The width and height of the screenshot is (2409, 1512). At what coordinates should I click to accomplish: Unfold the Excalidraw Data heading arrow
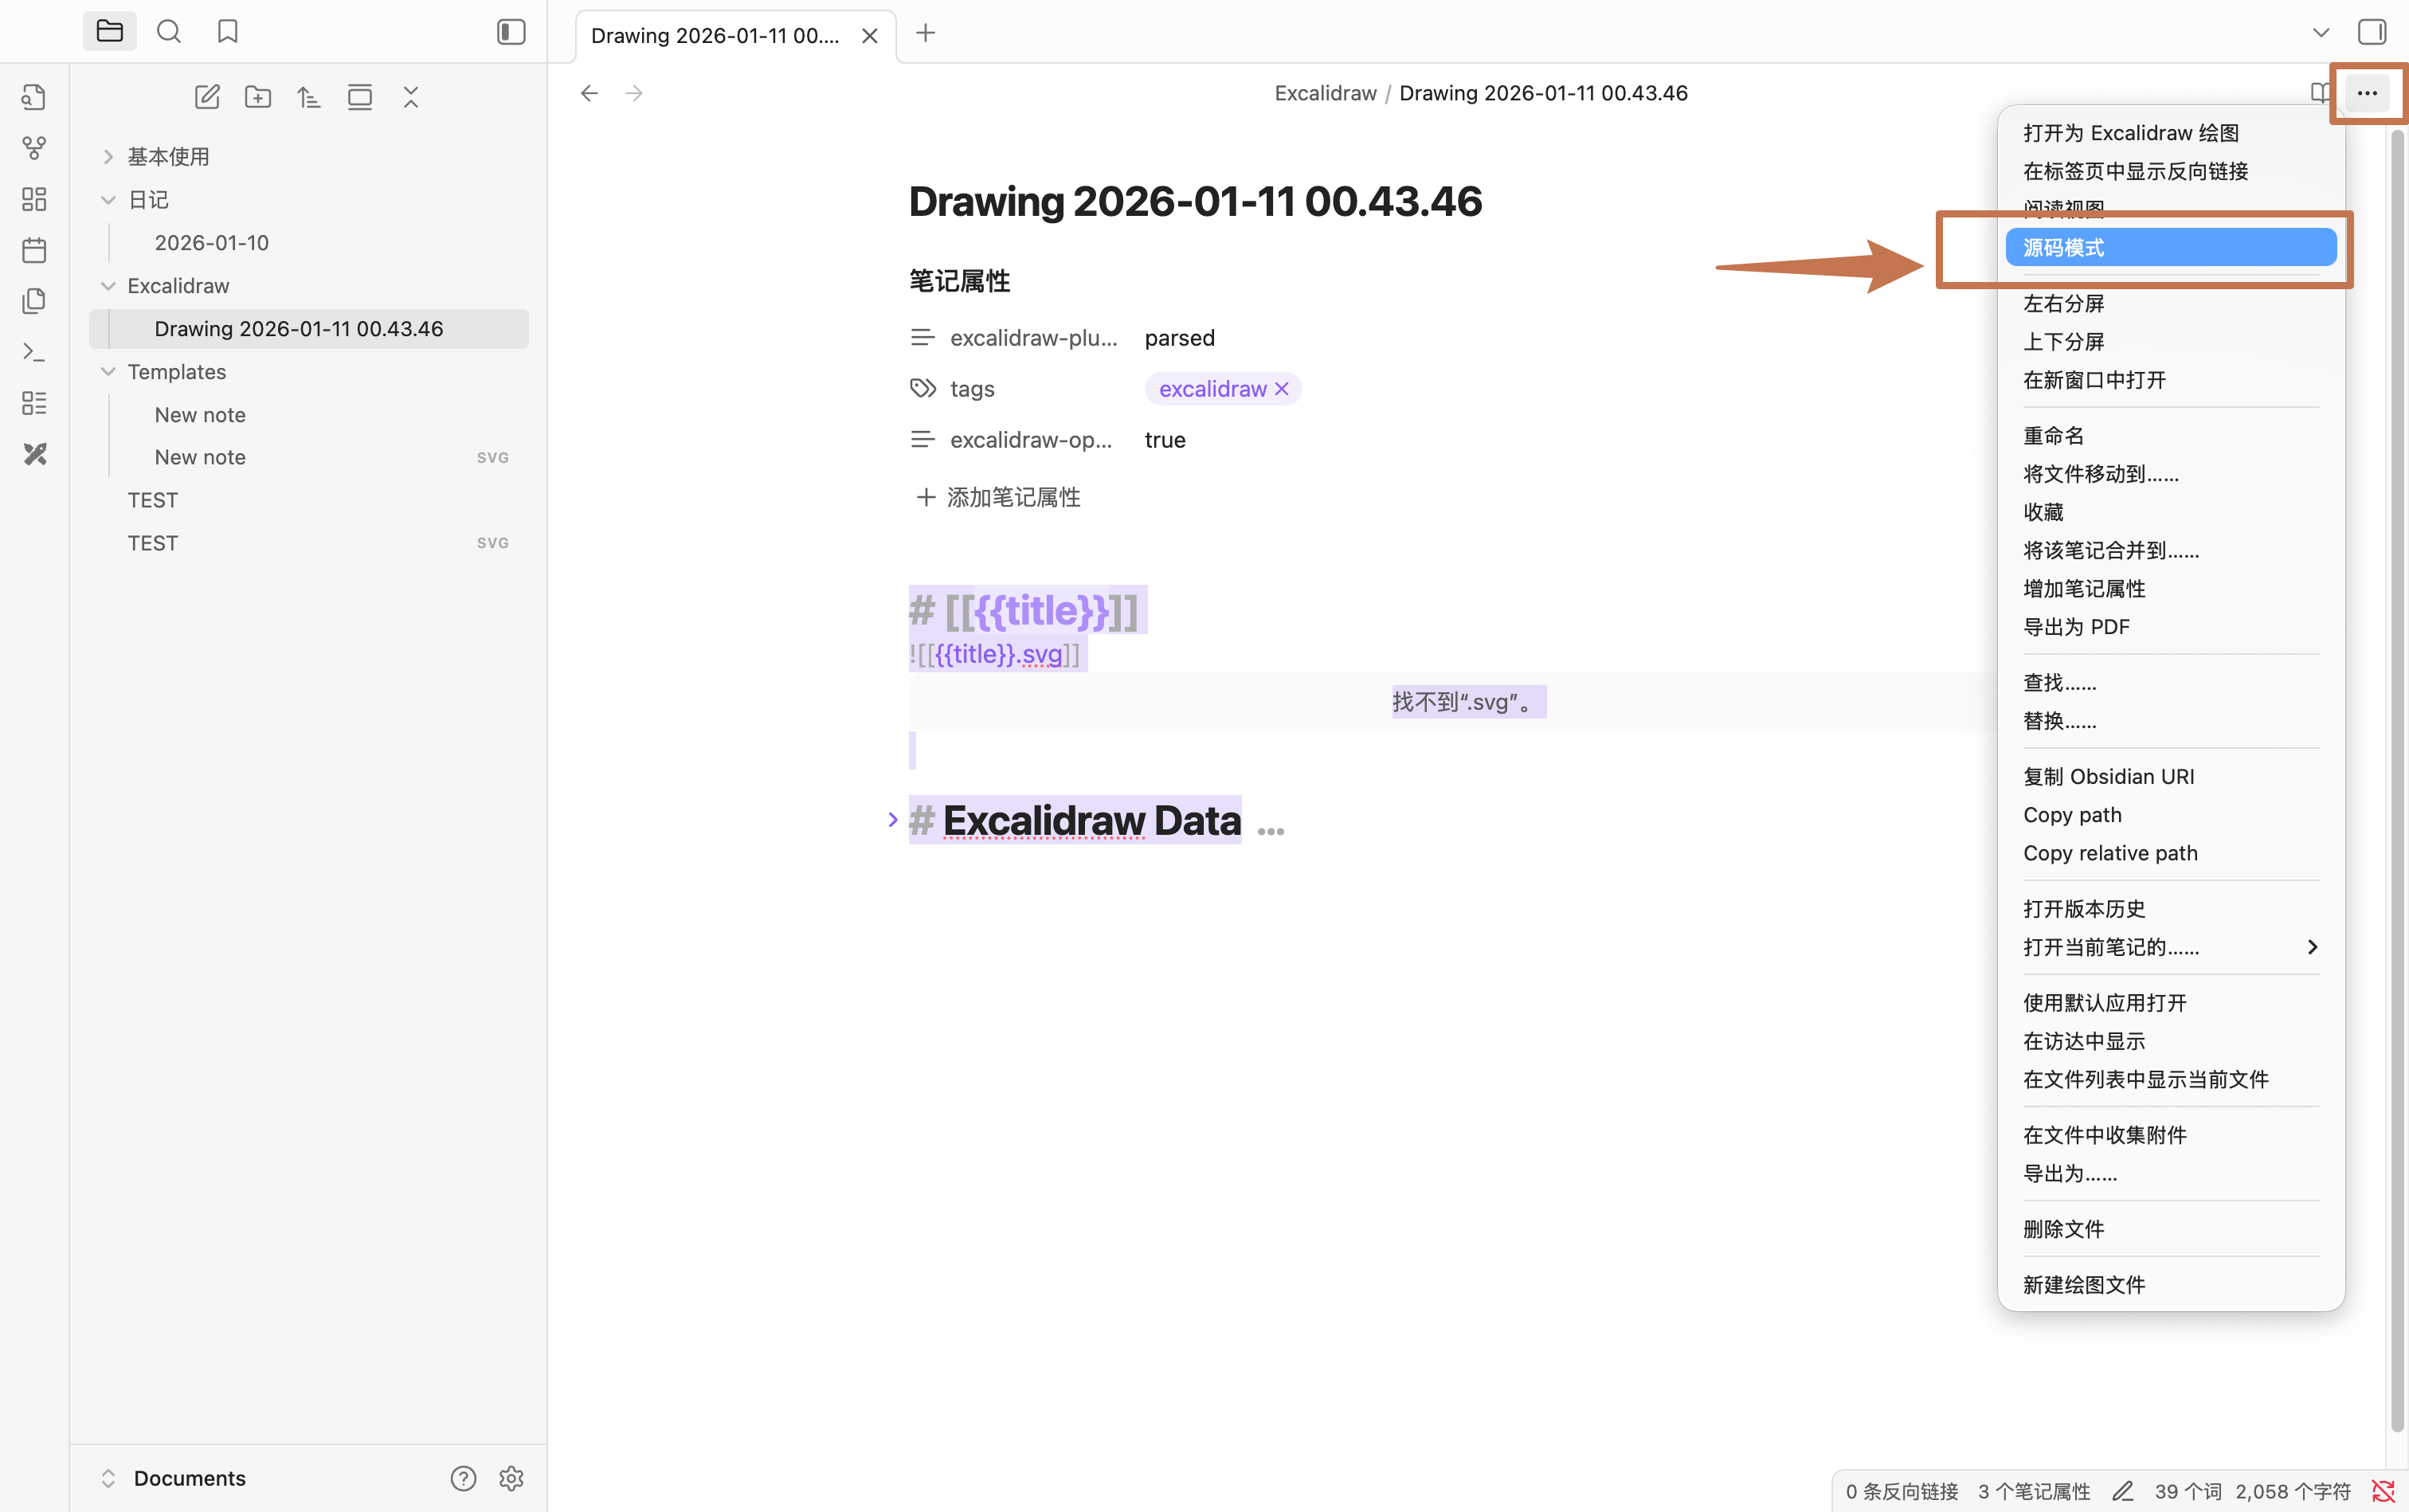click(x=892, y=820)
